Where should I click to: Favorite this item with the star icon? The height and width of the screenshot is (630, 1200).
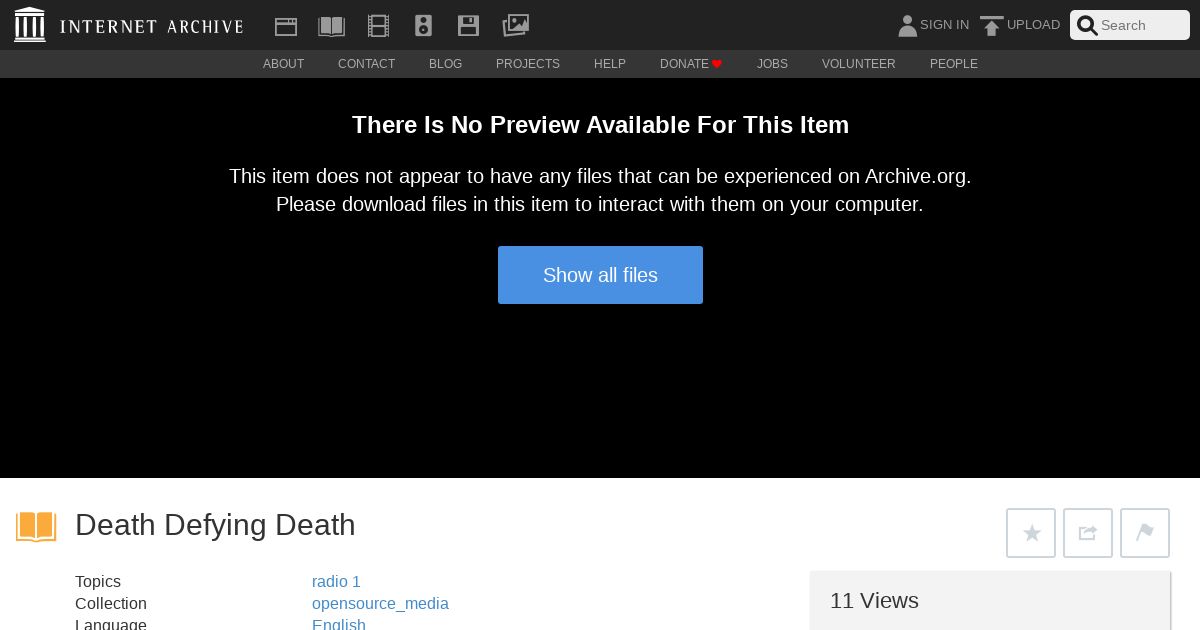1031,533
